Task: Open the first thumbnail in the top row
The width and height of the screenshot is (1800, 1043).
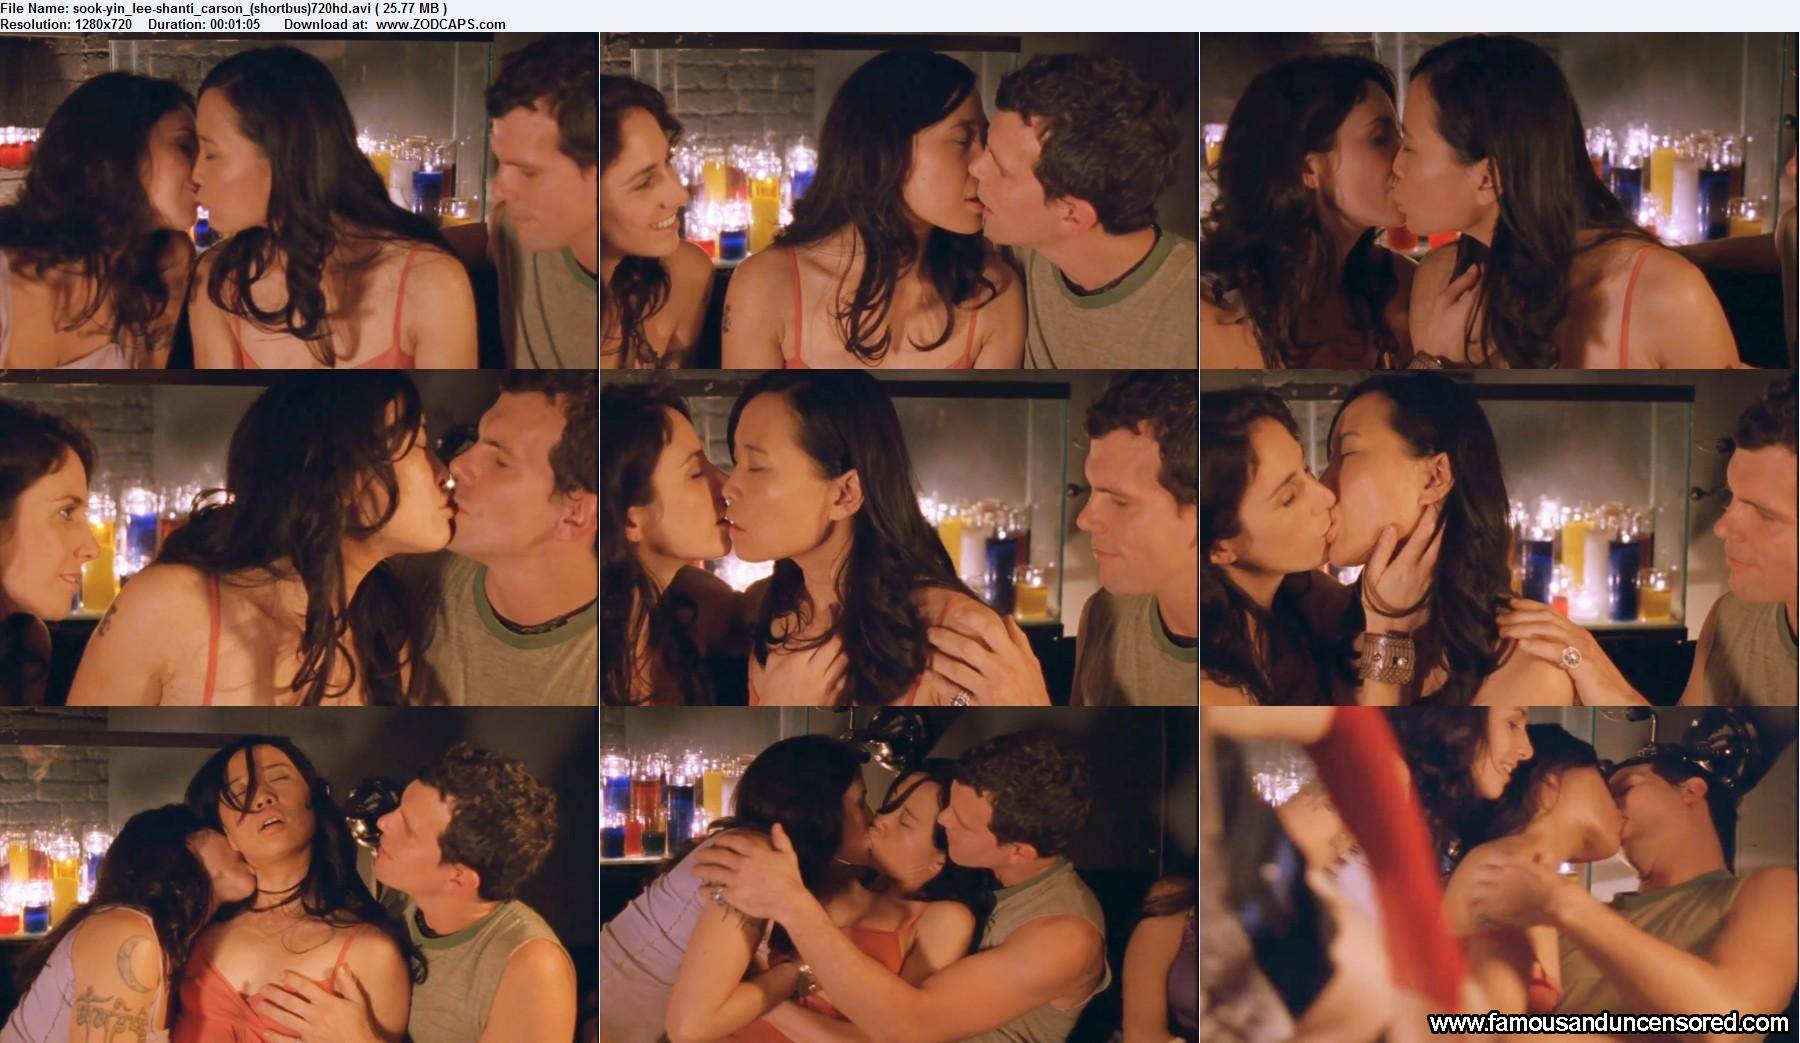Action: point(299,200)
